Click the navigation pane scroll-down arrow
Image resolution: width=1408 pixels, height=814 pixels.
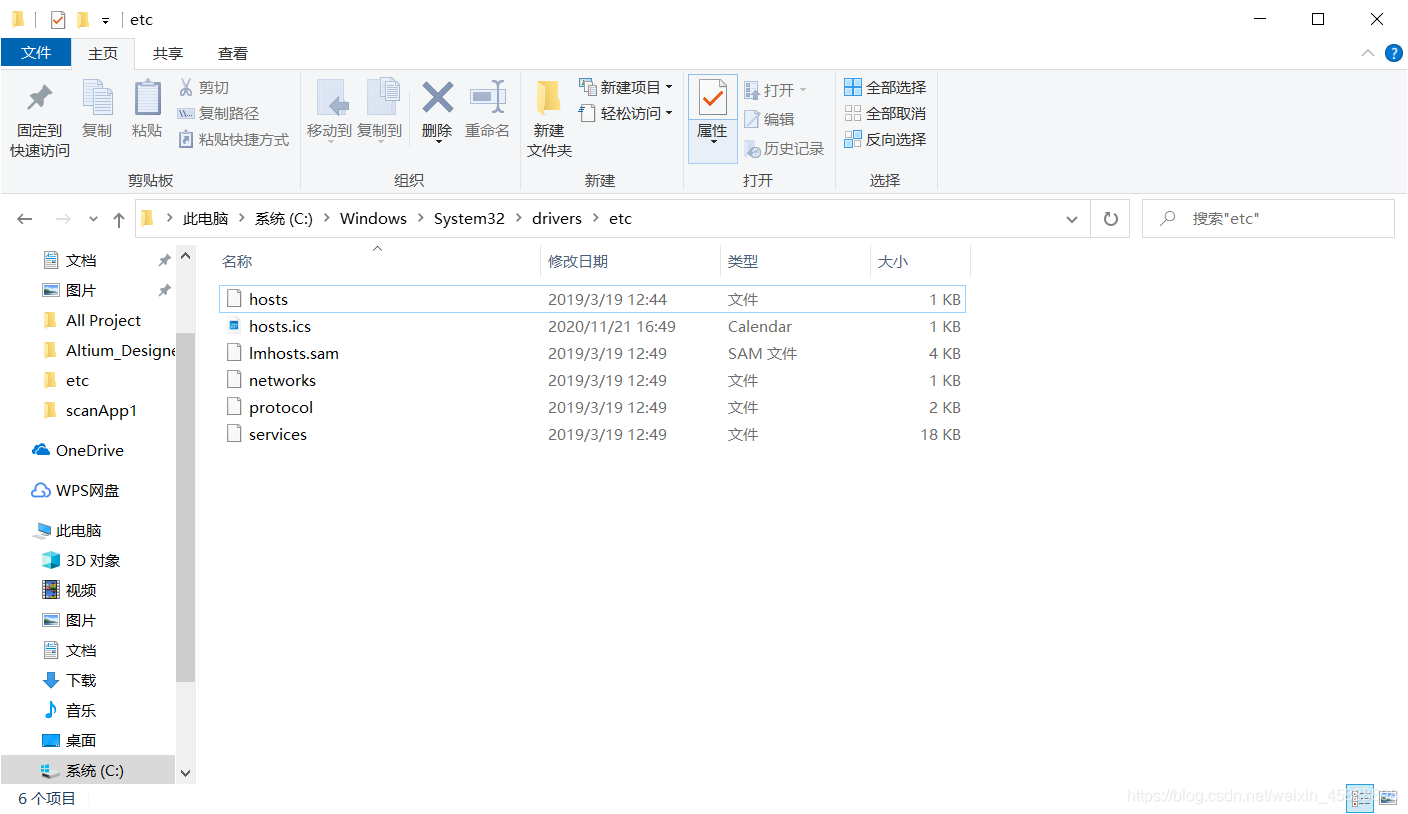[185, 772]
